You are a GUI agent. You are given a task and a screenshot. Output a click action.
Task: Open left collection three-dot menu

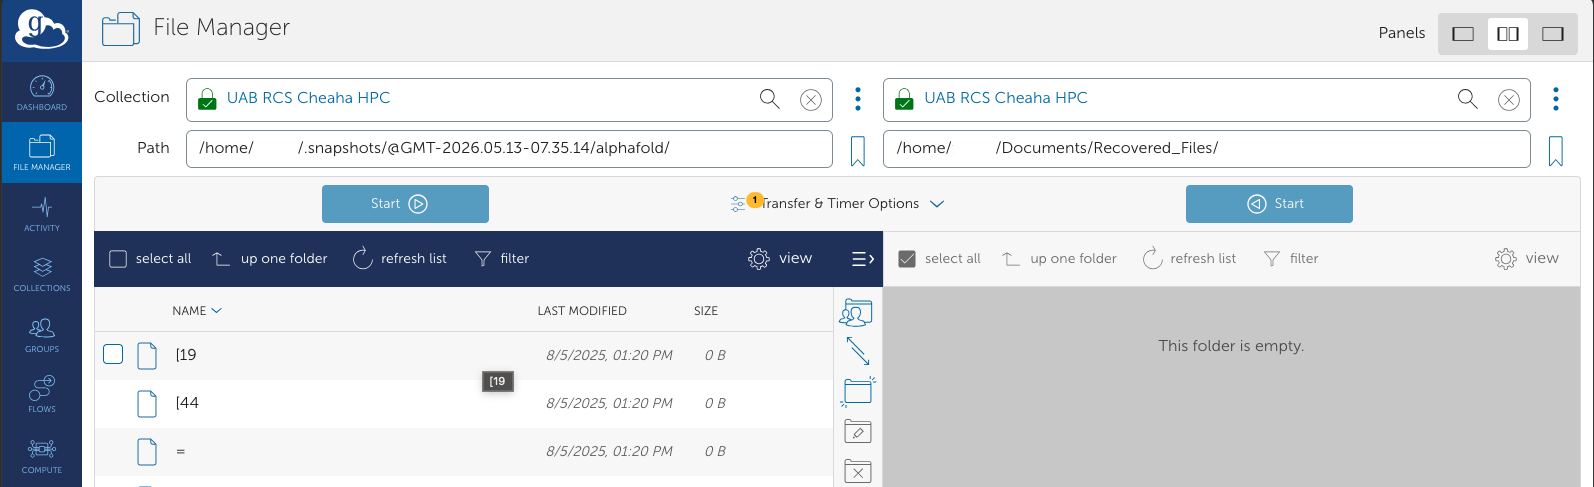858,98
